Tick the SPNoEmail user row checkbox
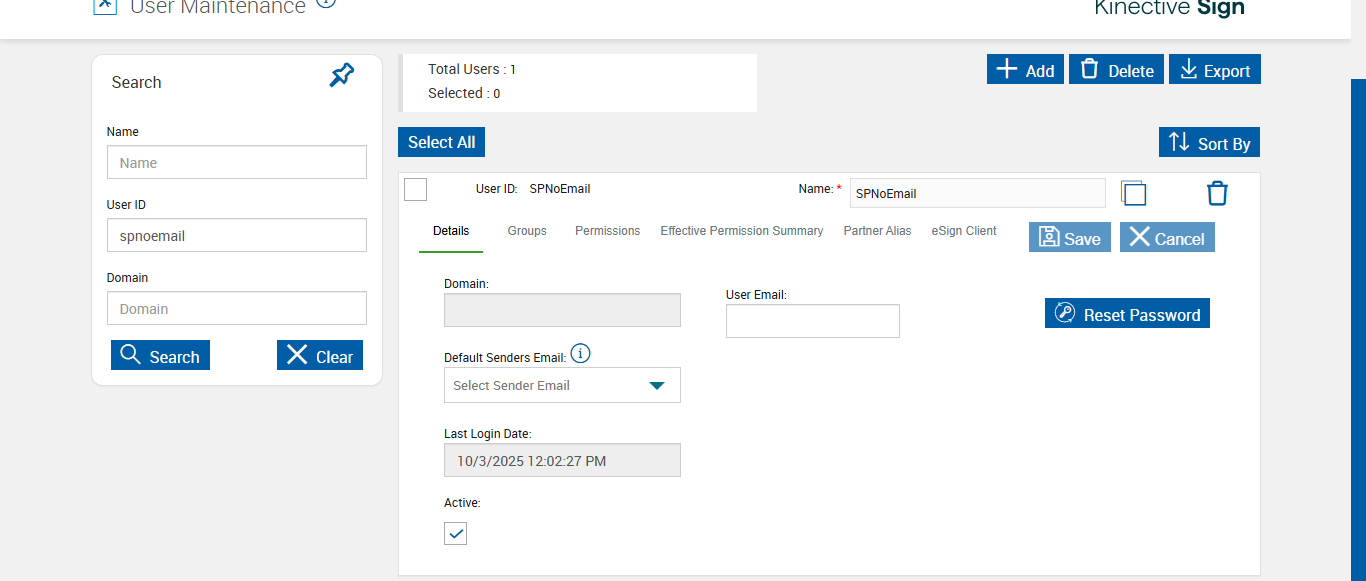Image resolution: width=1366 pixels, height=581 pixels. (415, 189)
